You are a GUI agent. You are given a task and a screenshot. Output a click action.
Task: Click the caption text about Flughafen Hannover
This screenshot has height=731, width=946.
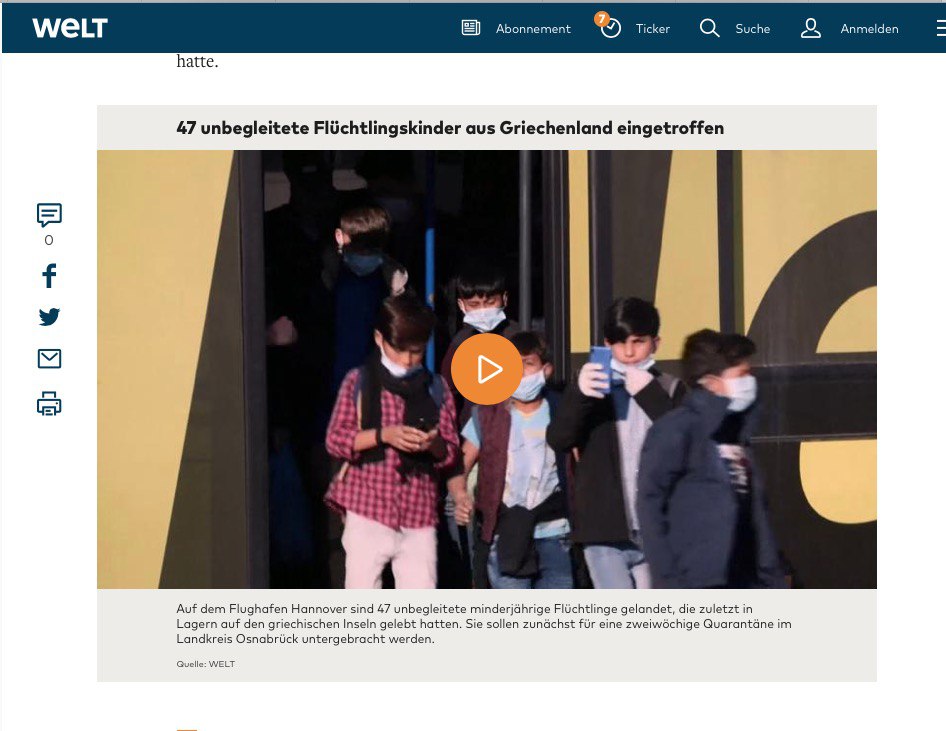pyautogui.click(x=484, y=624)
